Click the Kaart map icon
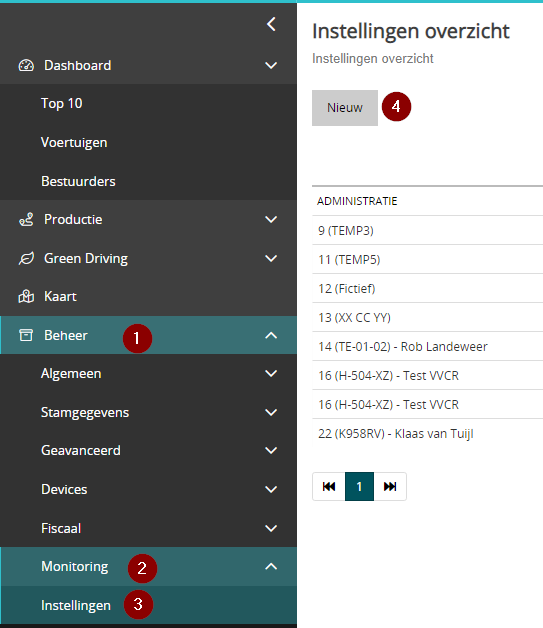The image size is (543, 628). (26, 296)
